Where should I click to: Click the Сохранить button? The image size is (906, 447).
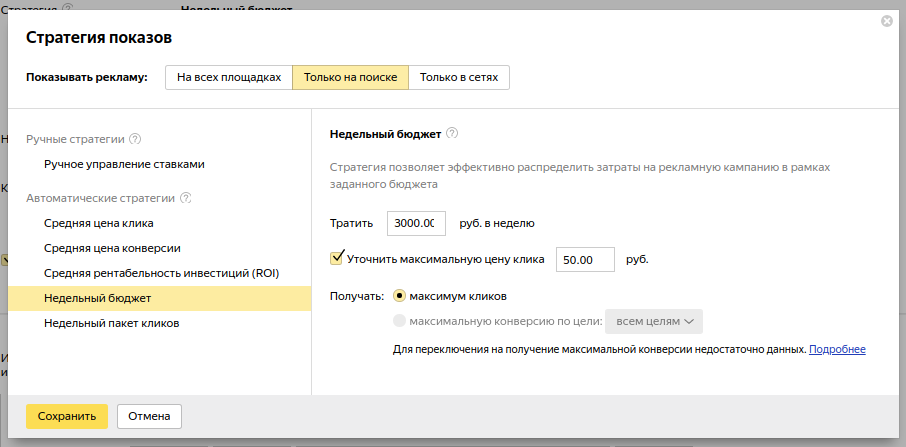tap(67, 416)
